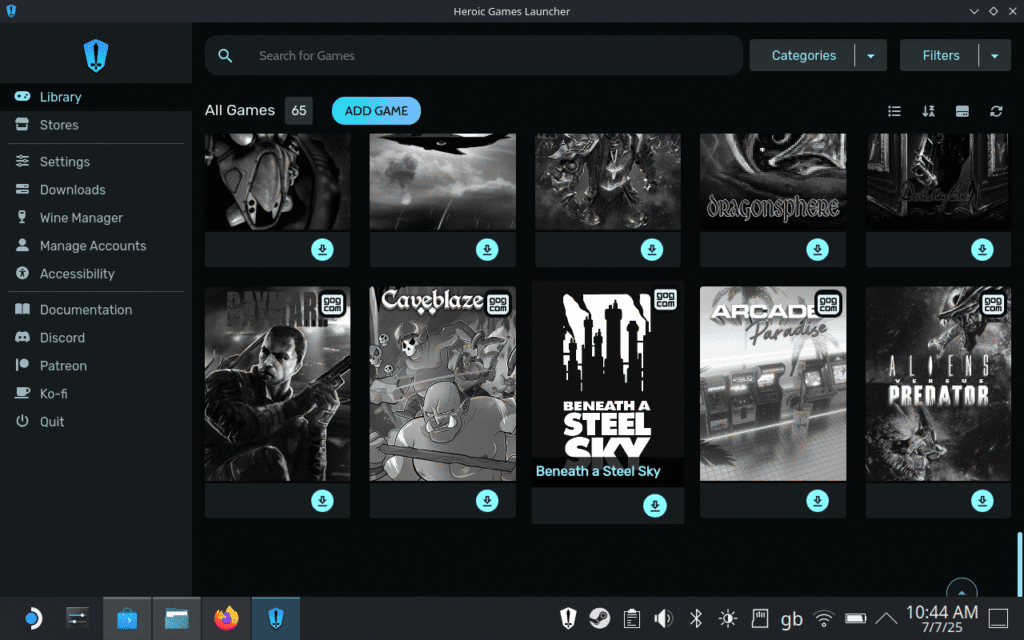Open the Documentation link

click(x=86, y=310)
